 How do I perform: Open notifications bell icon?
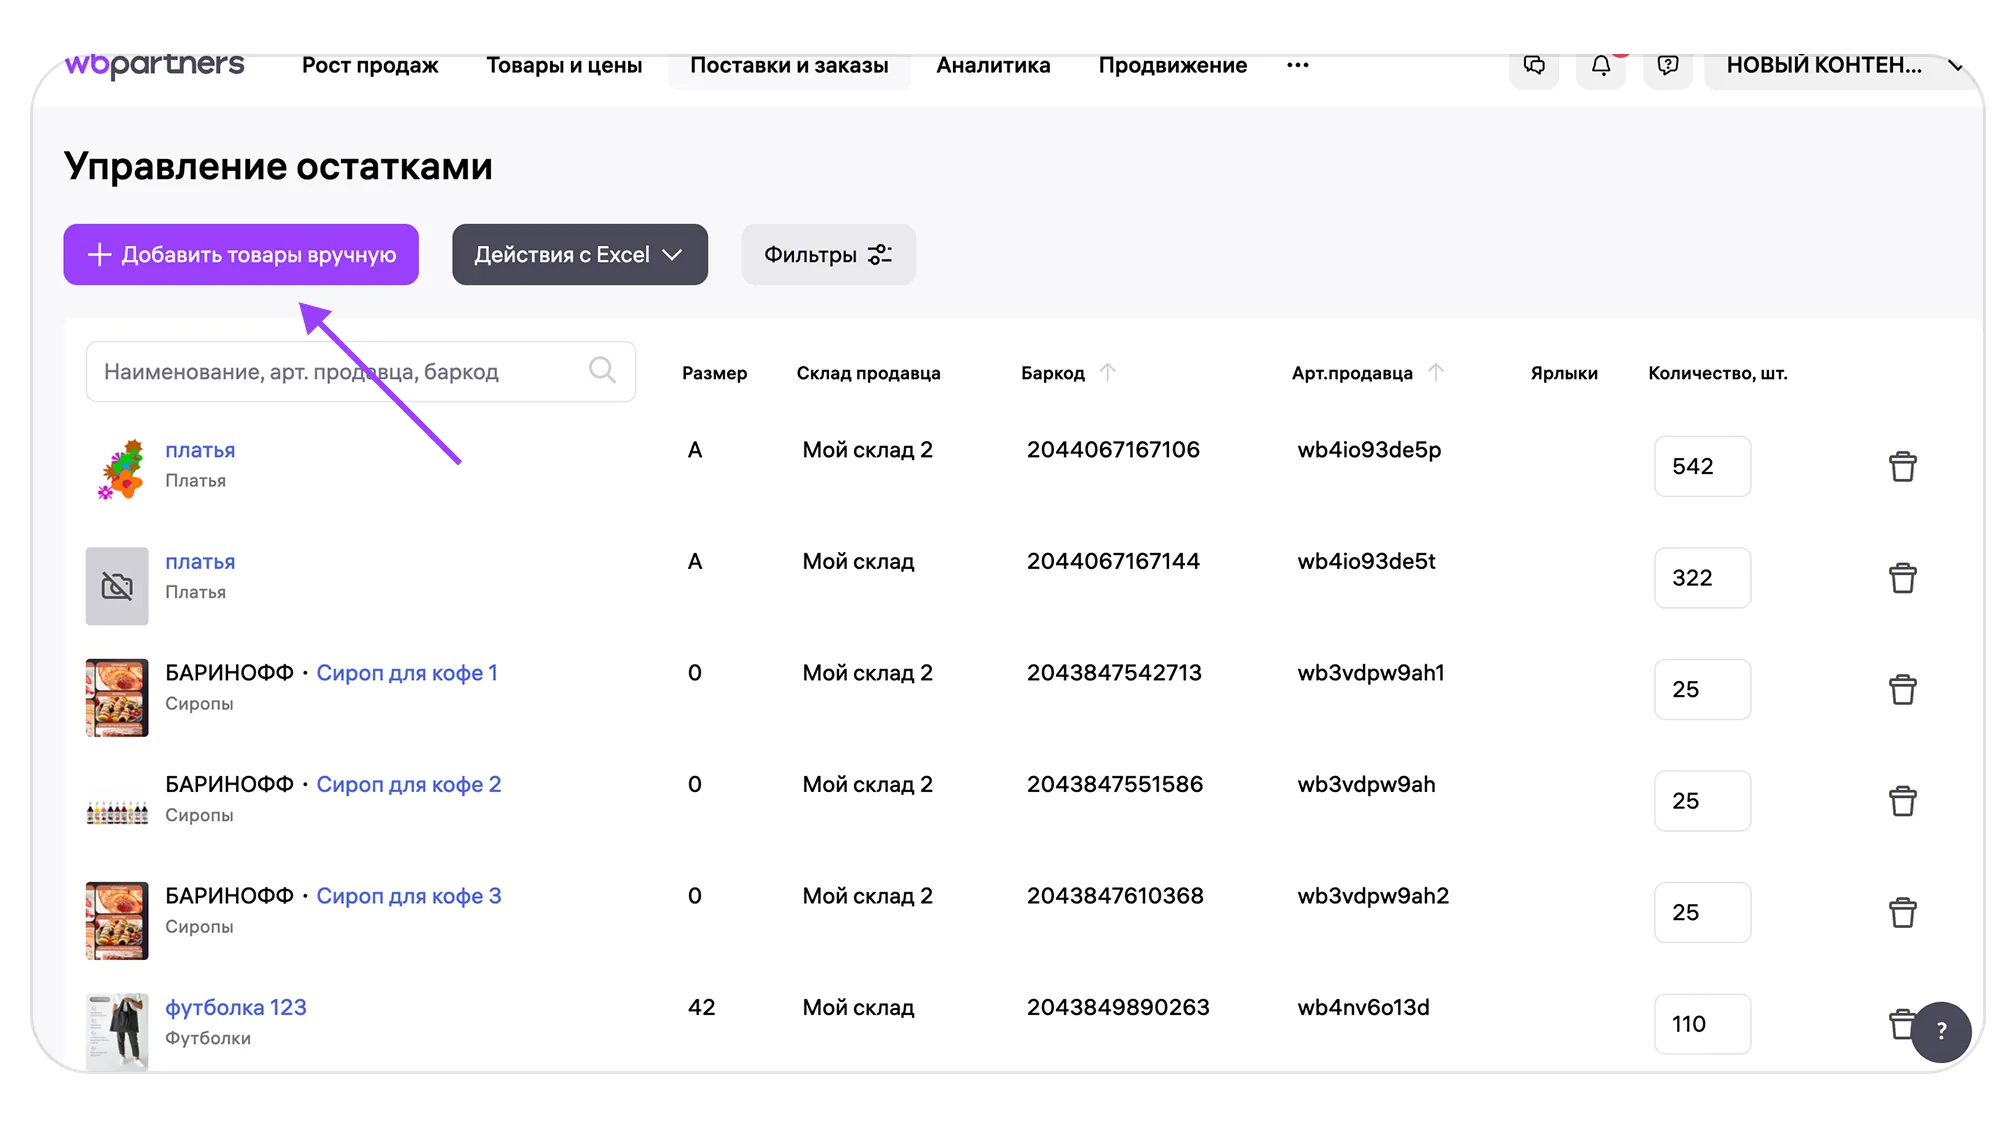pos(1600,66)
